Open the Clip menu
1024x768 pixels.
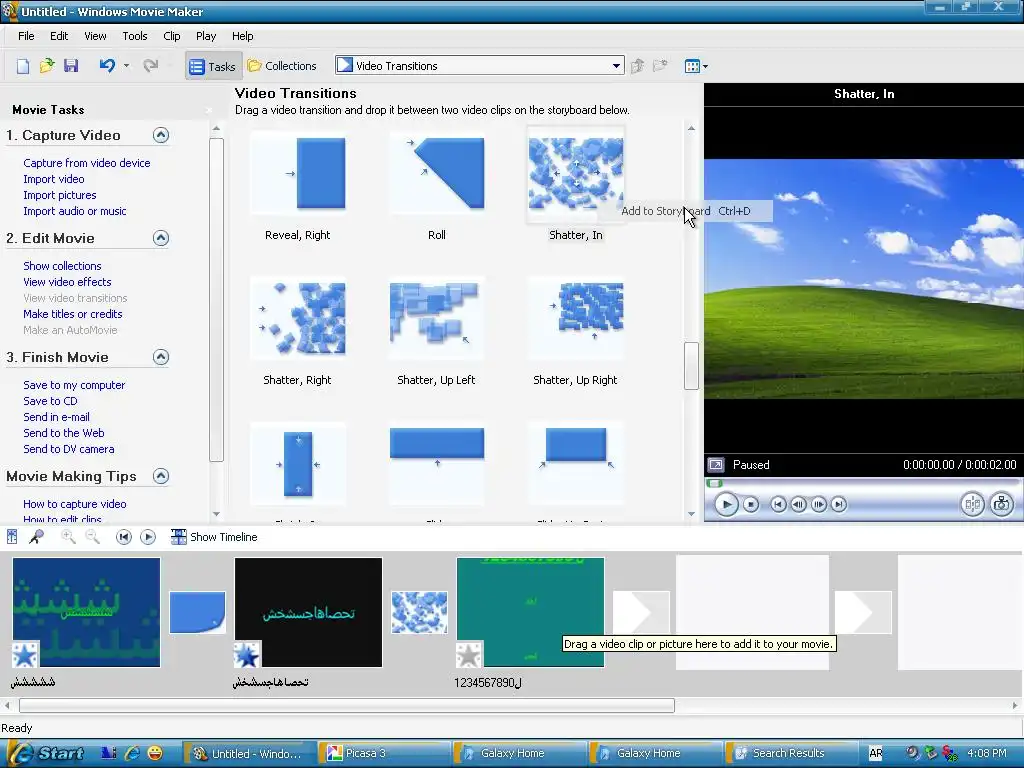click(172, 36)
